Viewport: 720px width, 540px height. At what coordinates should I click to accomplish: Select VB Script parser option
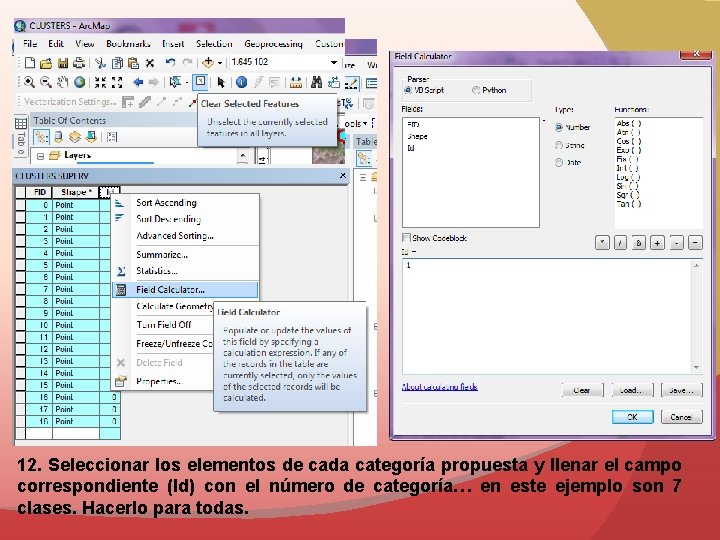coord(408,90)
